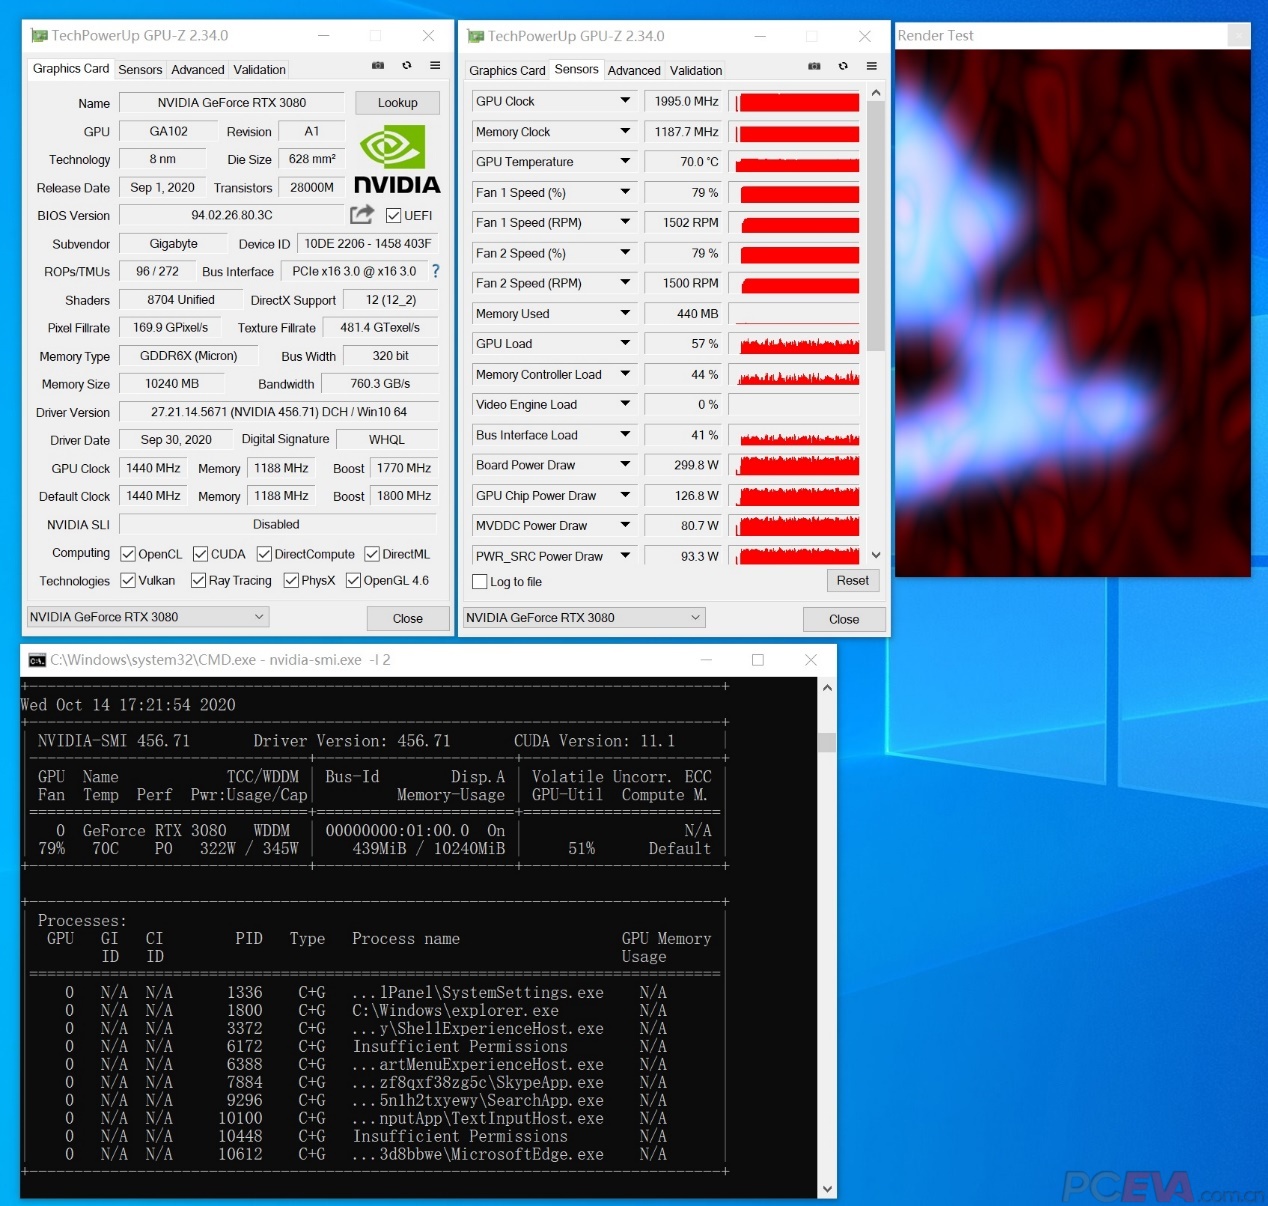The image size is (1268, 1206).
Task: Click the question mark beside Bus Interface
Action: click(x=435, y=270)
